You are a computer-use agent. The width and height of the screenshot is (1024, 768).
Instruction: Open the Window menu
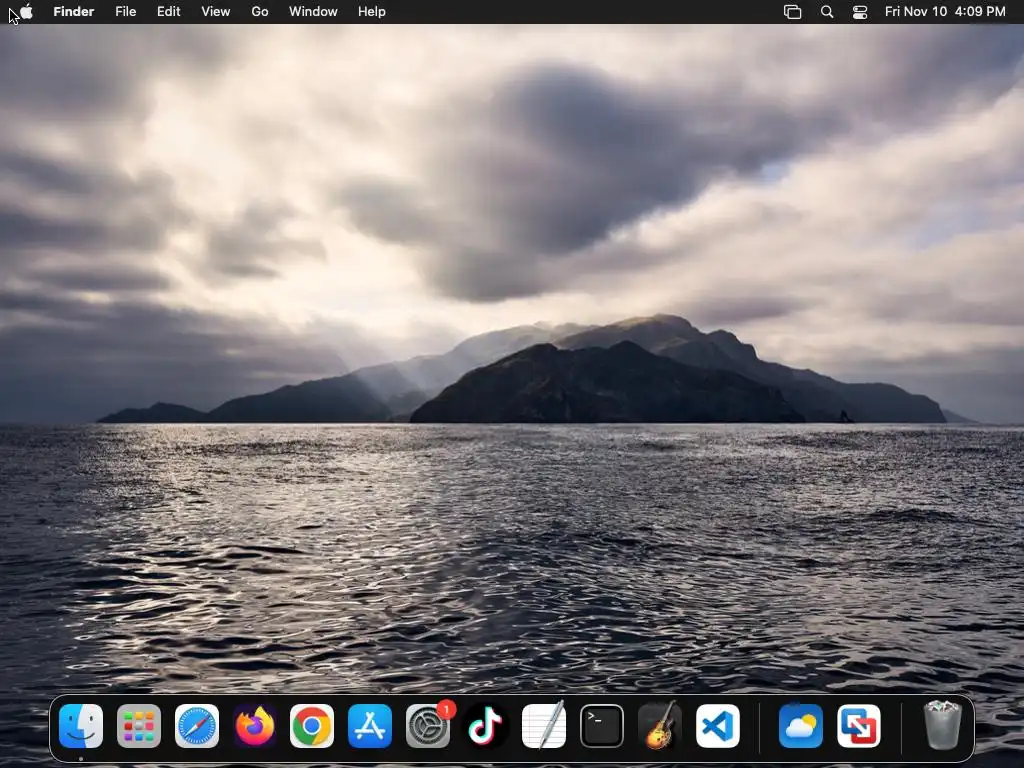[x=313, y=12]
